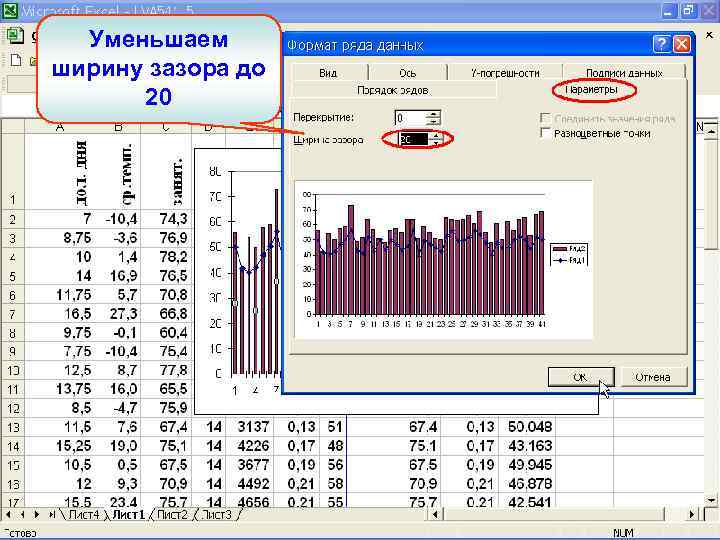Select the cell containing 74,3
This screenshot has height=540, width=720.
(166, 219)
